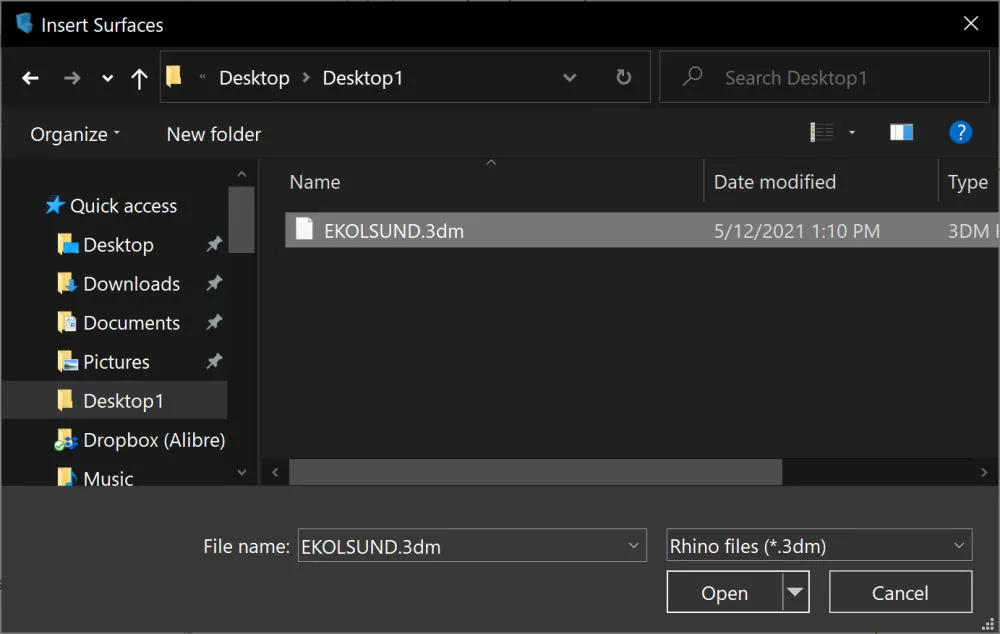
Task: Click the pin icon next to Pictures
Action: [x=214, y=361]
